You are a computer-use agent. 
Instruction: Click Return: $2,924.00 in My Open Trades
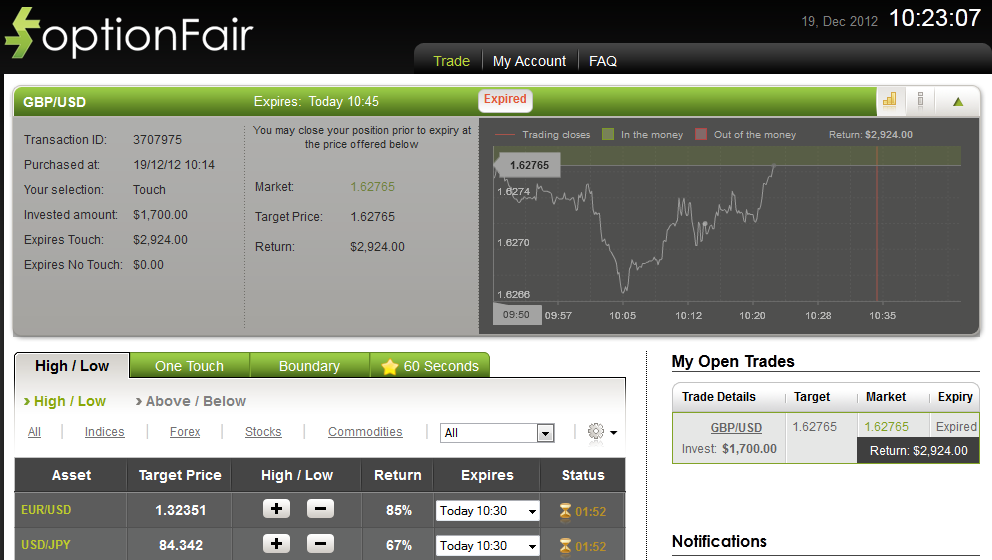918,451
